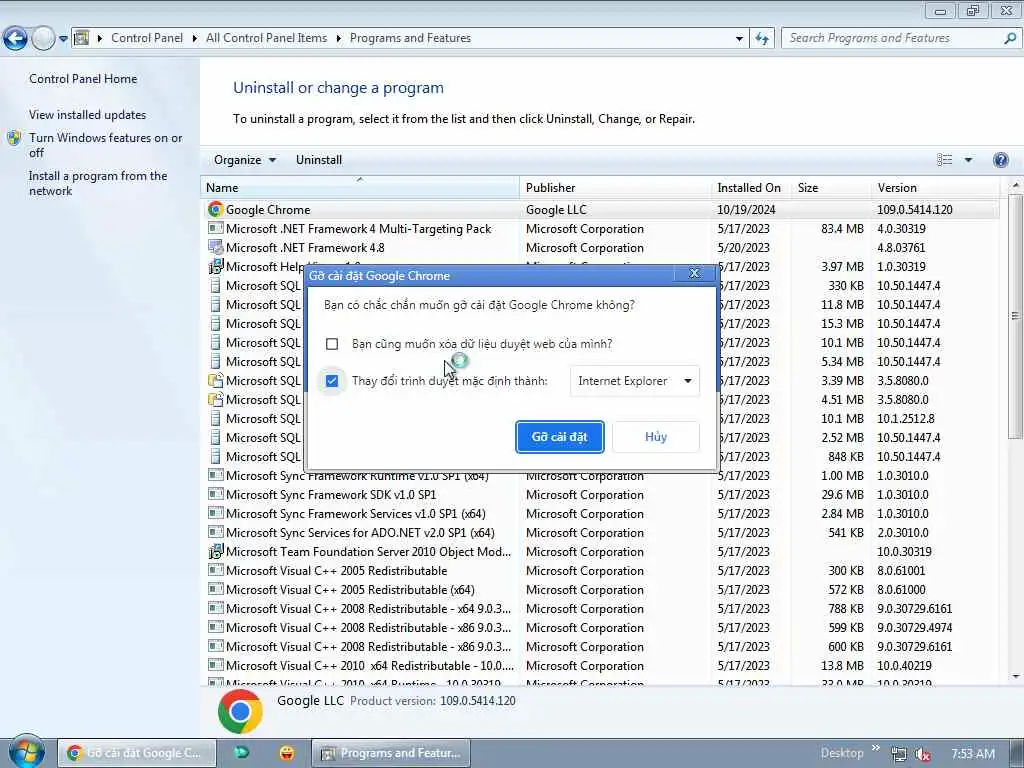1024x768 pixels.
Task: Click the 7:53 AM clock
Action: (973, 754)
